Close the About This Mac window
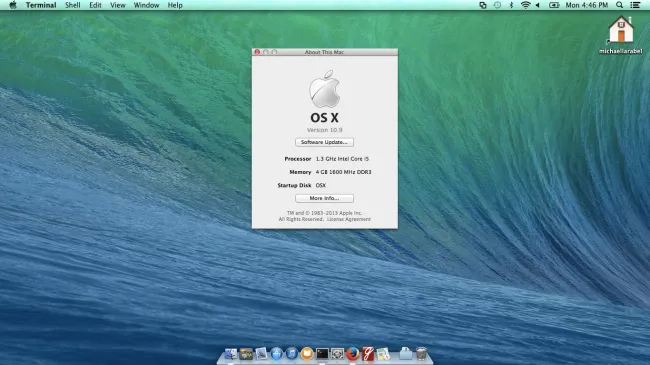Image resolution: width=650 pixels, height=365 pixels. point(257,52)
